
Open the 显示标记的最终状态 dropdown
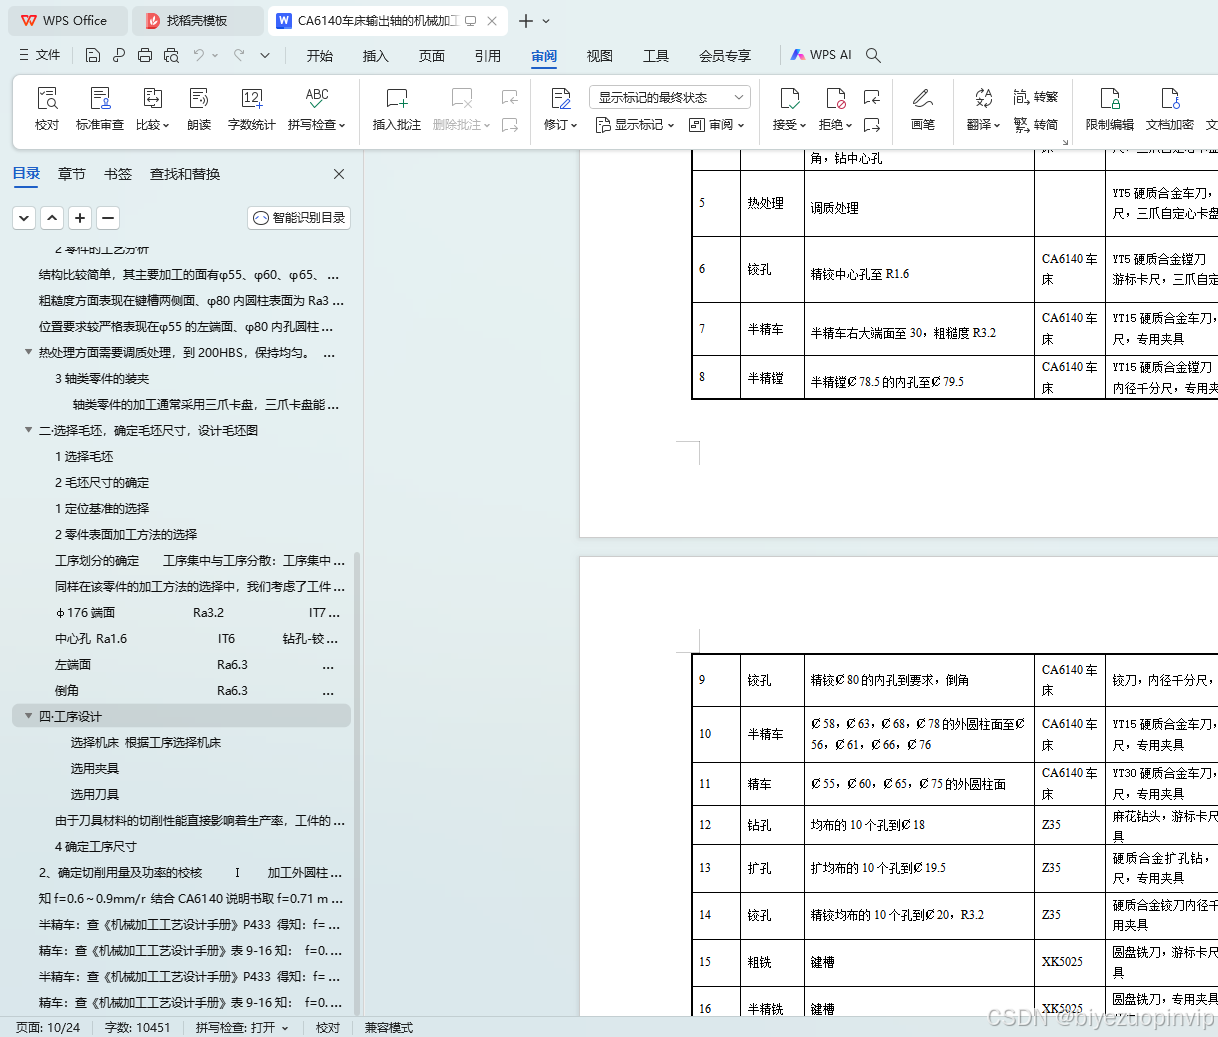point(670,97)
